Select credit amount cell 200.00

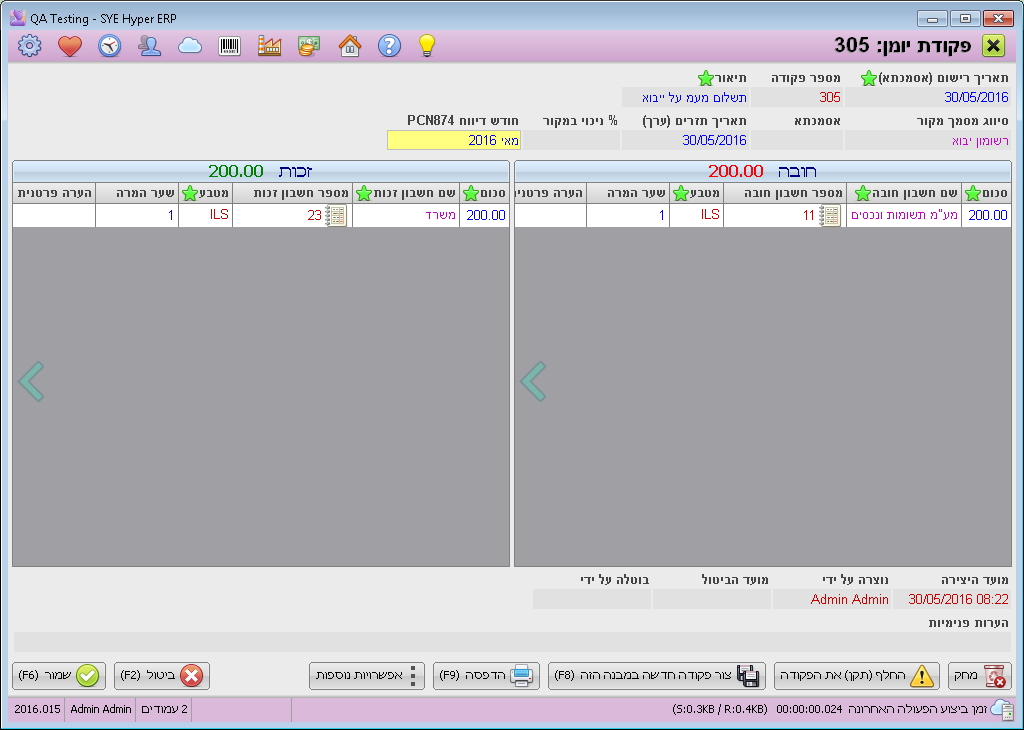(x=485, y=215)
